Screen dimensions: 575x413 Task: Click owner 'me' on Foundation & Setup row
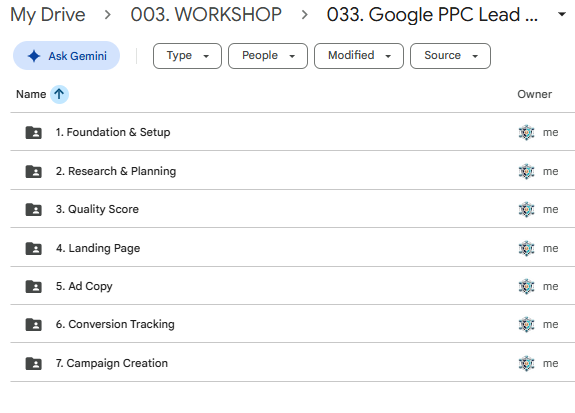point(550,132)
